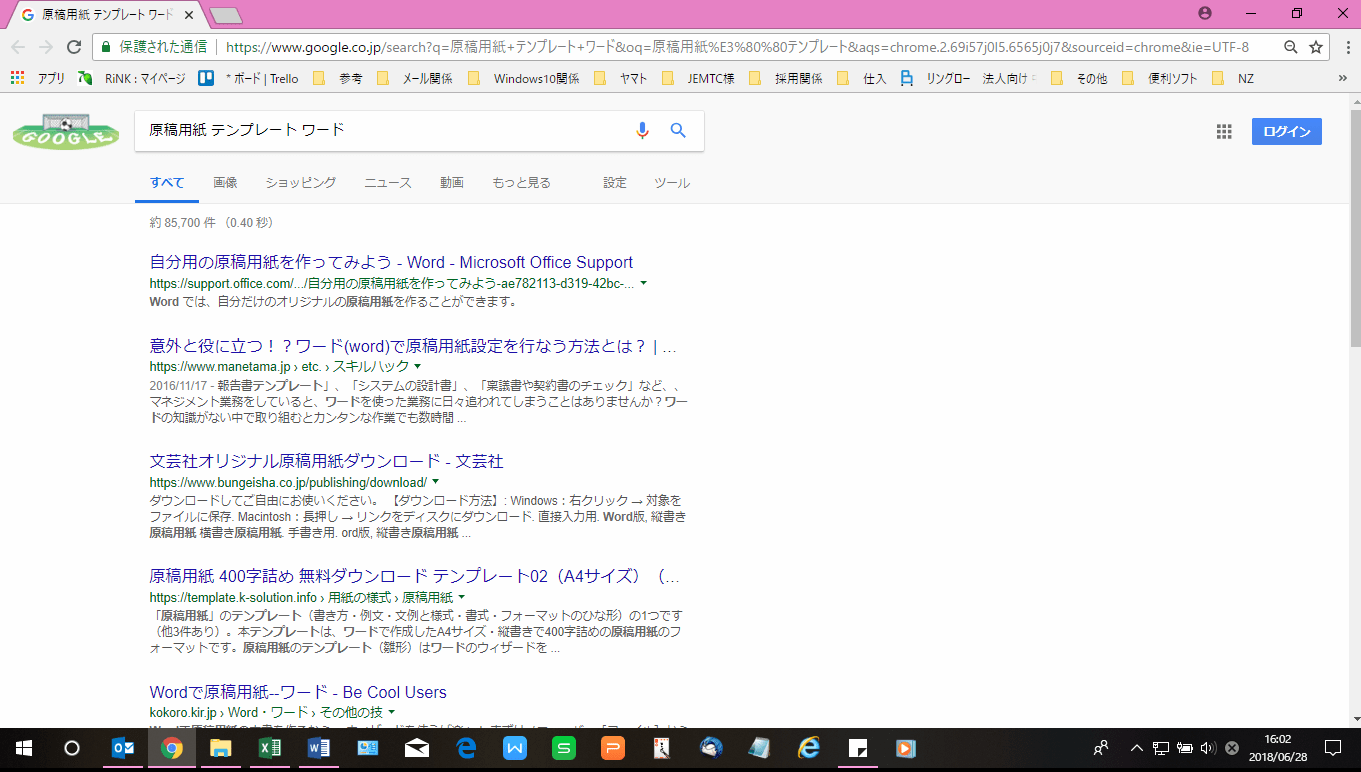Screen dimensions: 1361x772
Task: Open the Google doodle logo
Action: 65,131
